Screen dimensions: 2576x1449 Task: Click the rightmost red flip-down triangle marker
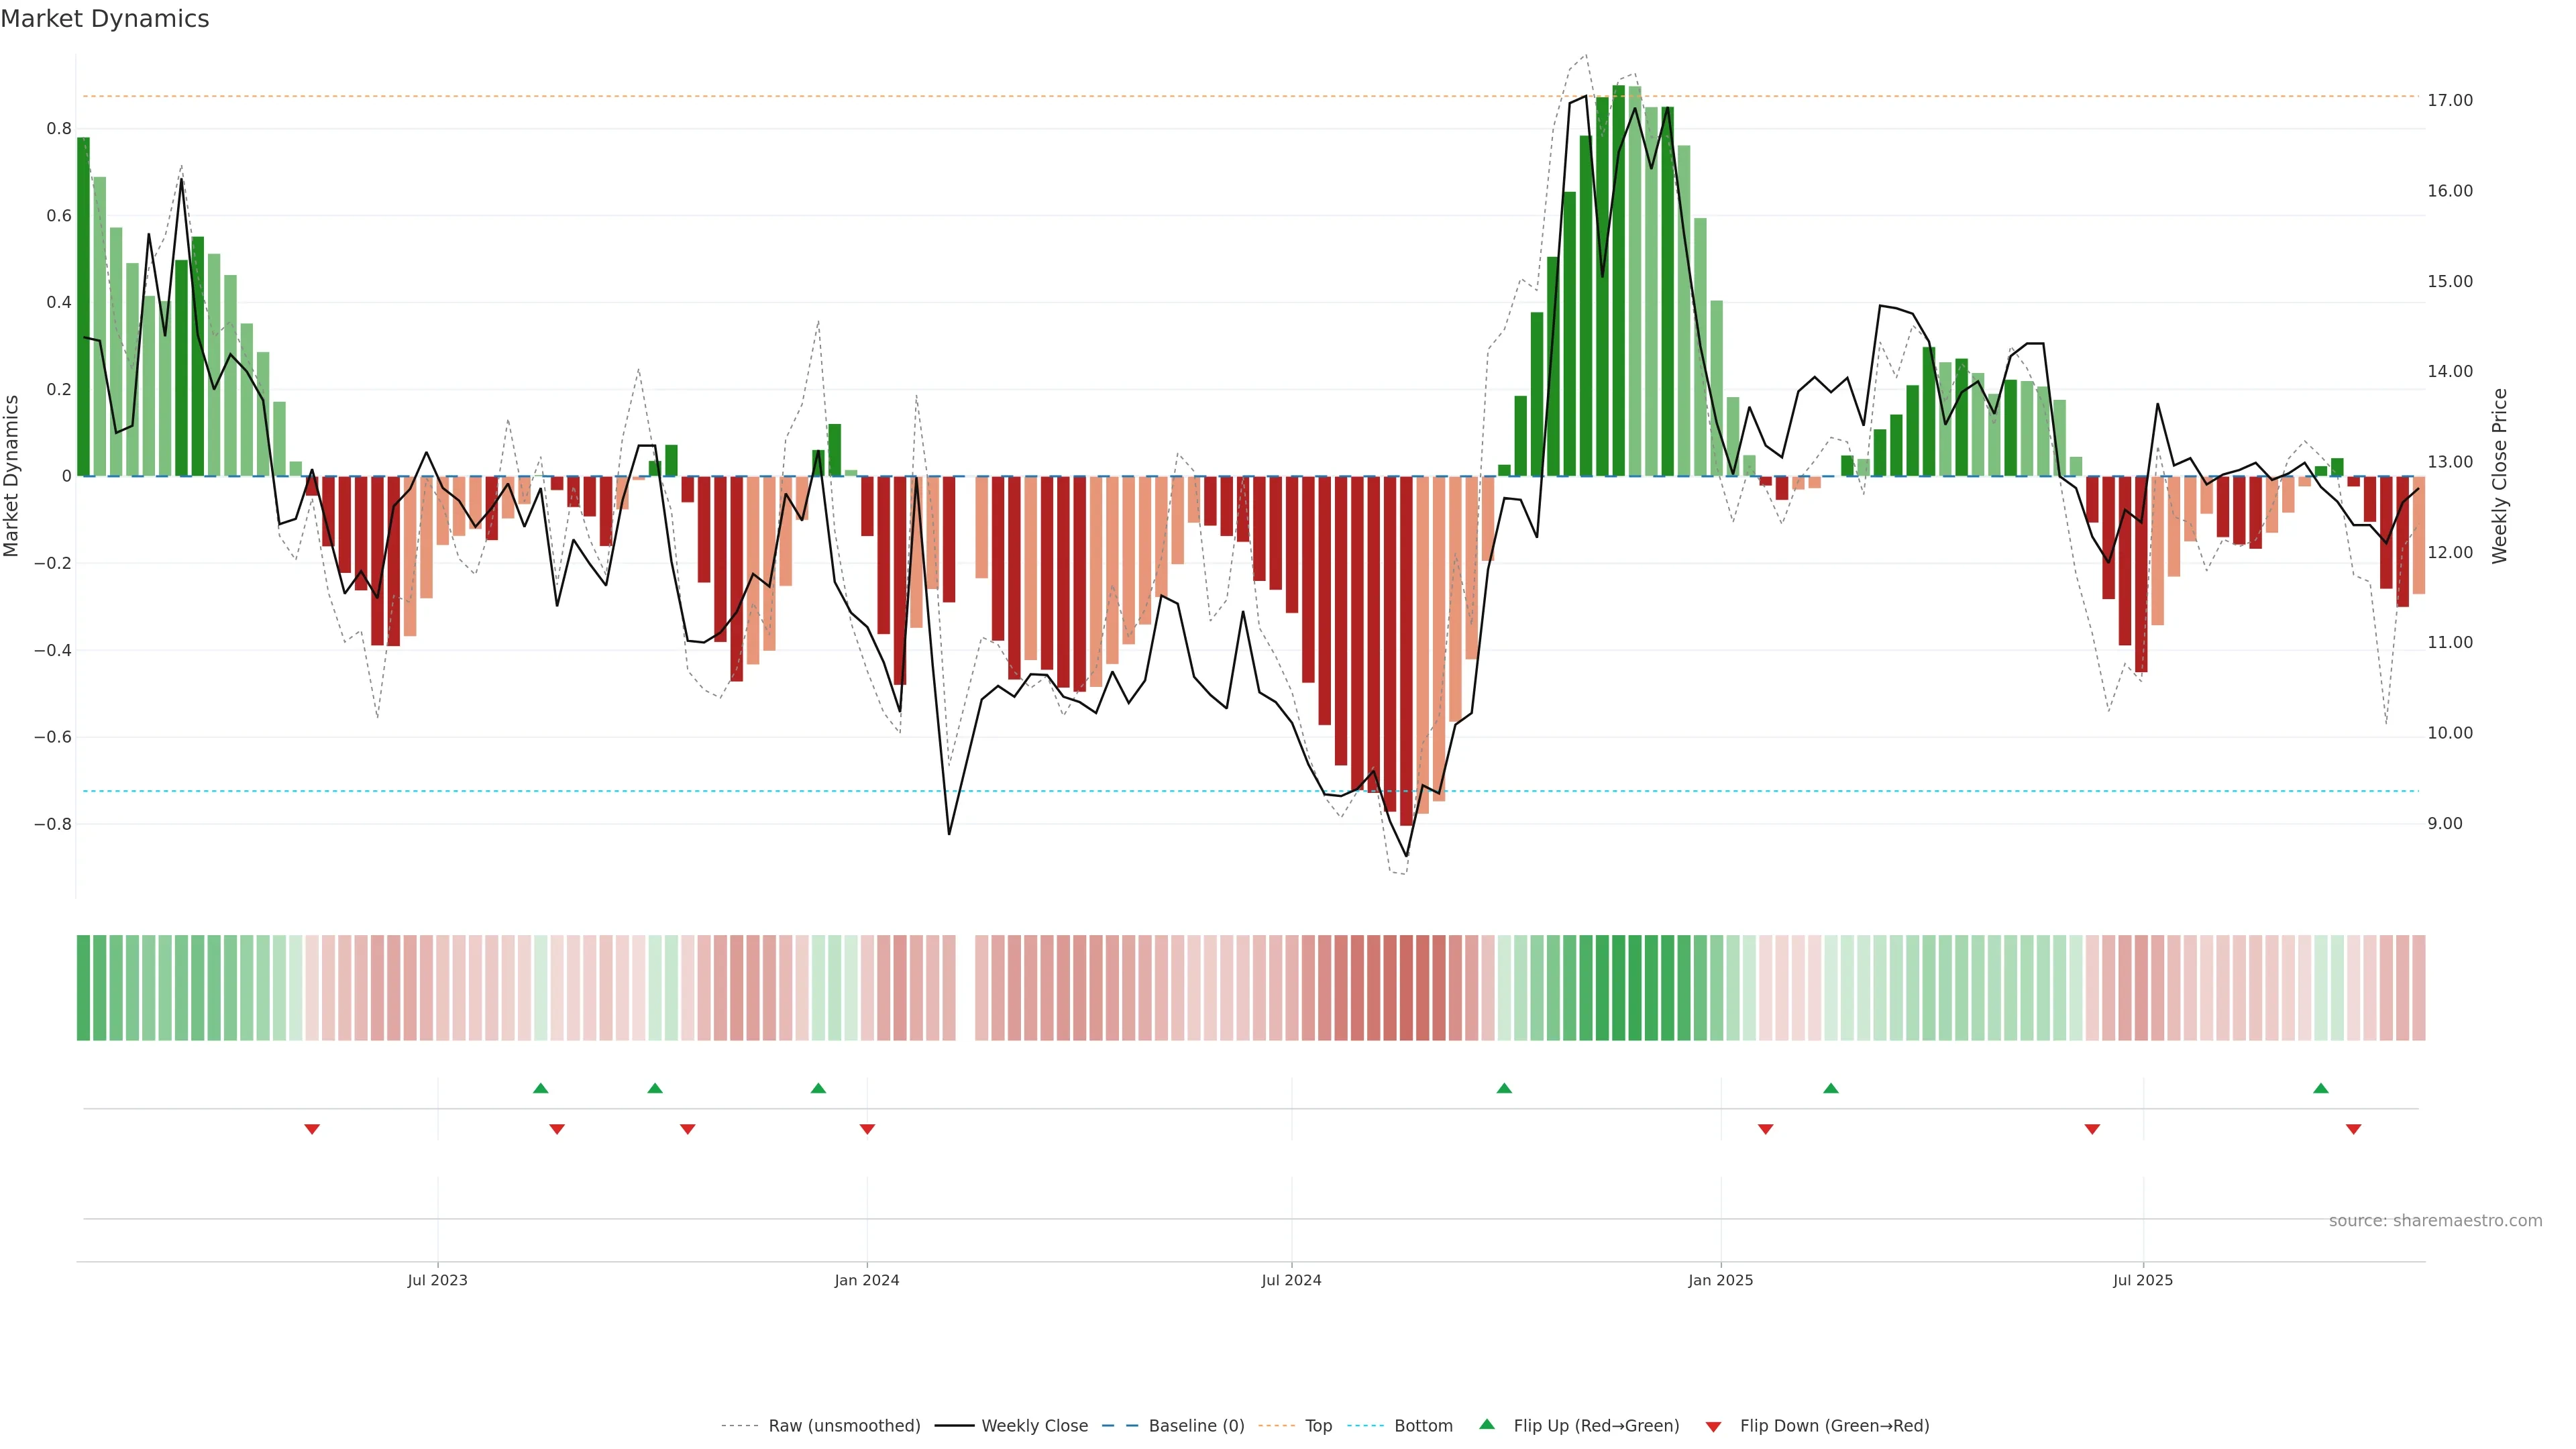tap(2353, 1129)
